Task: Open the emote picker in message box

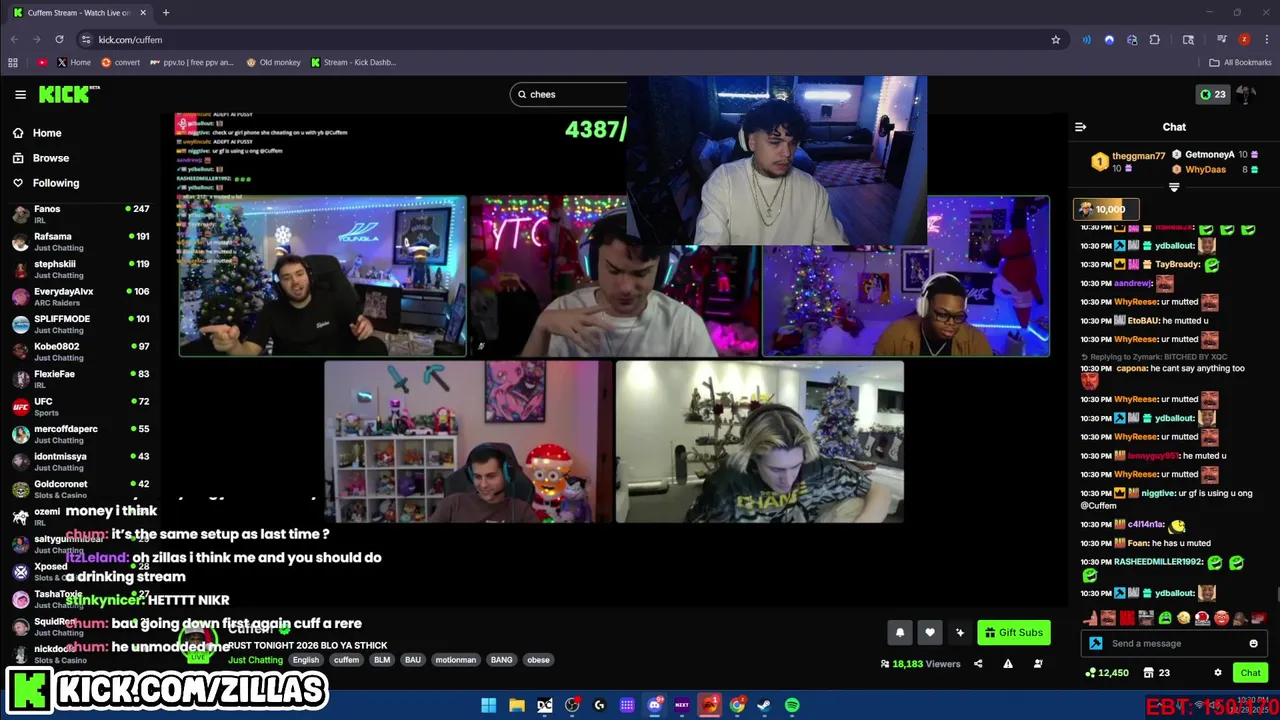Action: [x=1253, y=643]
